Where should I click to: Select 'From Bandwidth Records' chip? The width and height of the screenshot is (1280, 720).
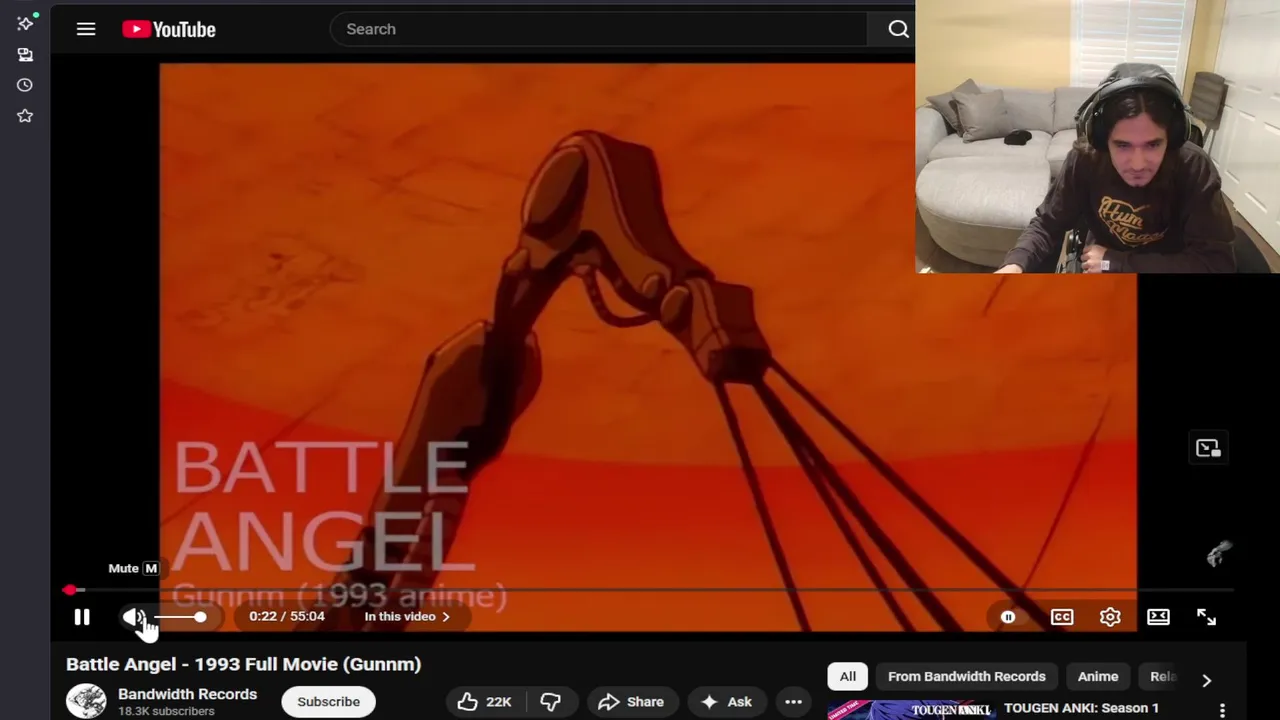tap(966, 676)
